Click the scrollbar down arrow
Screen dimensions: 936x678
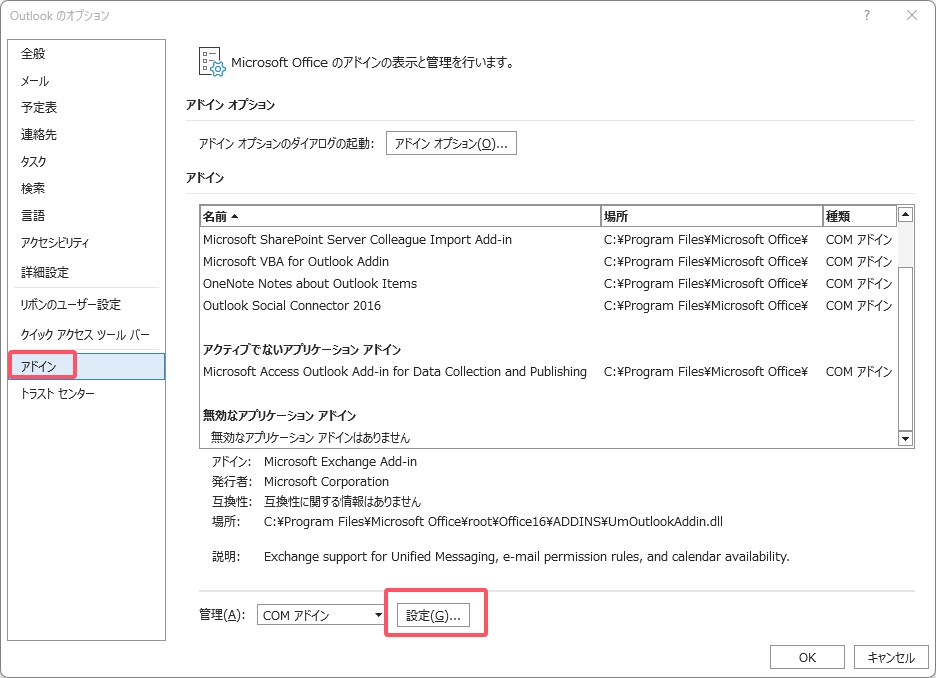tap(906, 438)
